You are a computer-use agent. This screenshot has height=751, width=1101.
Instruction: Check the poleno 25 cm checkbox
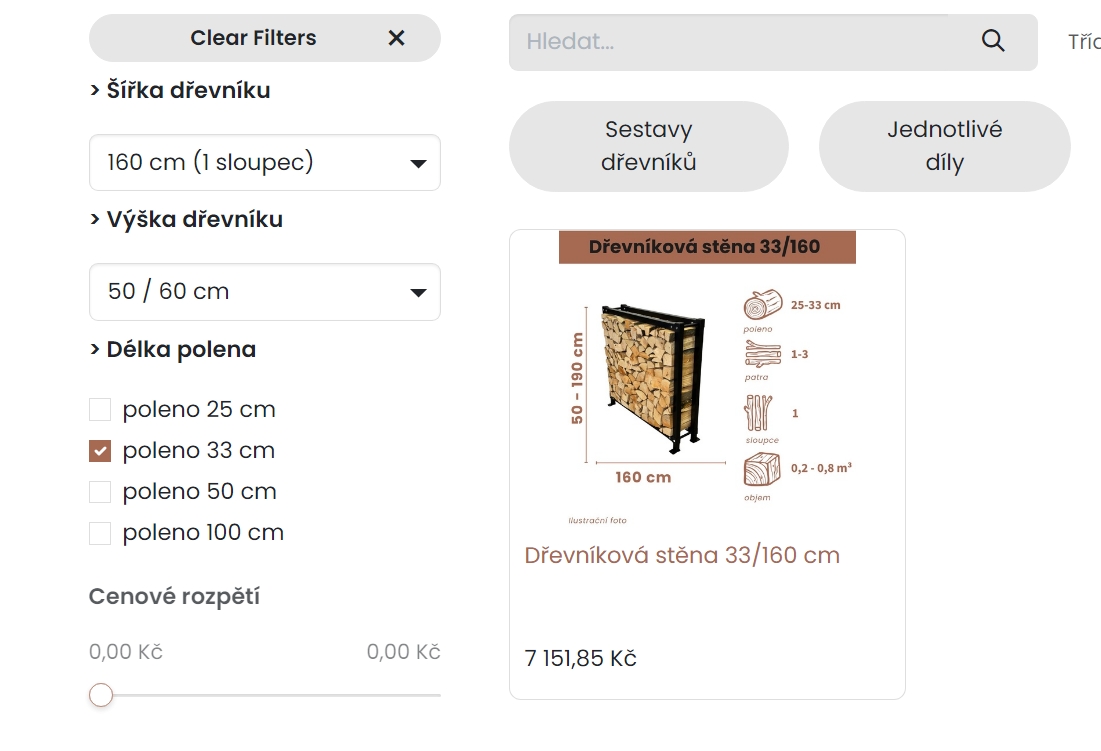tap(100, 410)
